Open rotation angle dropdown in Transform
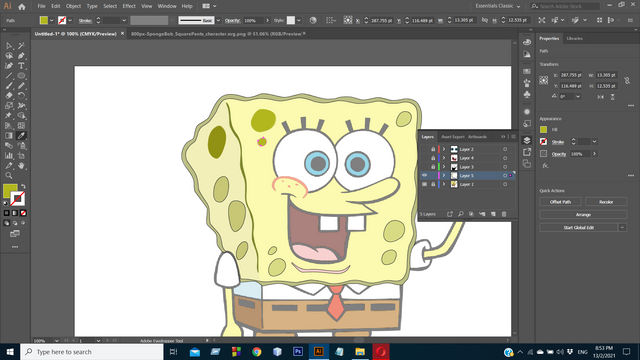This screenshot has height=360, width=640. (578, 97)
